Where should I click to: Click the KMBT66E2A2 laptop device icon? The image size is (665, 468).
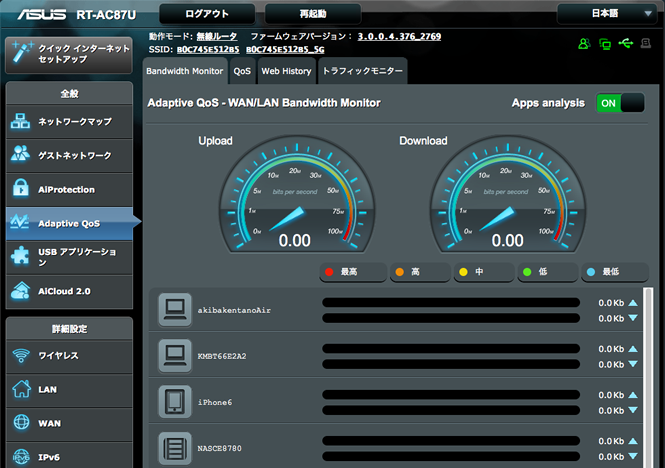pos(175,356)
